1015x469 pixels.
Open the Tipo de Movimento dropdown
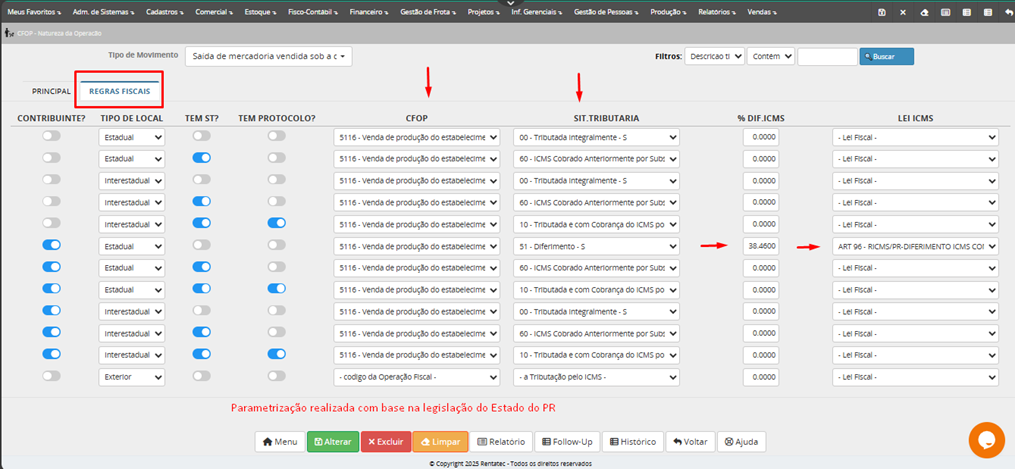point(269,57)
